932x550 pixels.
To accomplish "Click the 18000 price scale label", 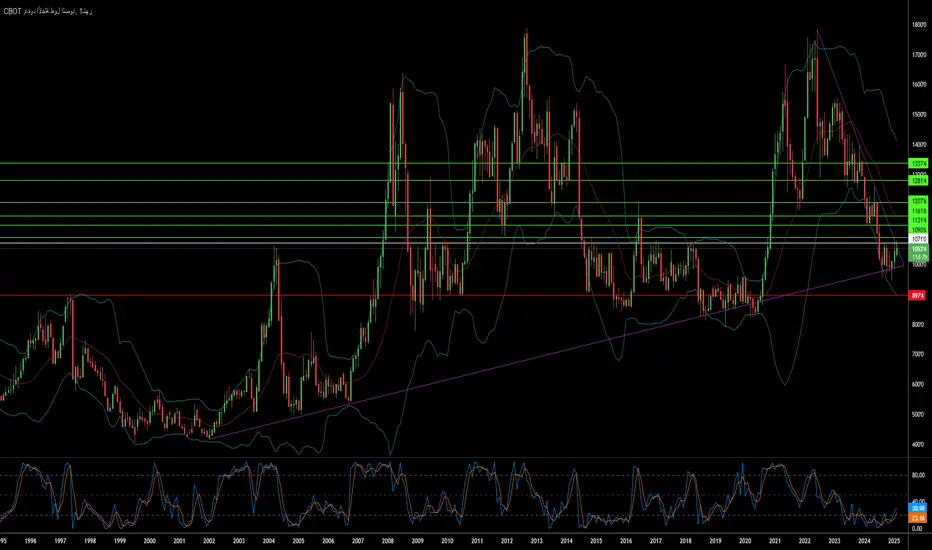I will 919,24.
